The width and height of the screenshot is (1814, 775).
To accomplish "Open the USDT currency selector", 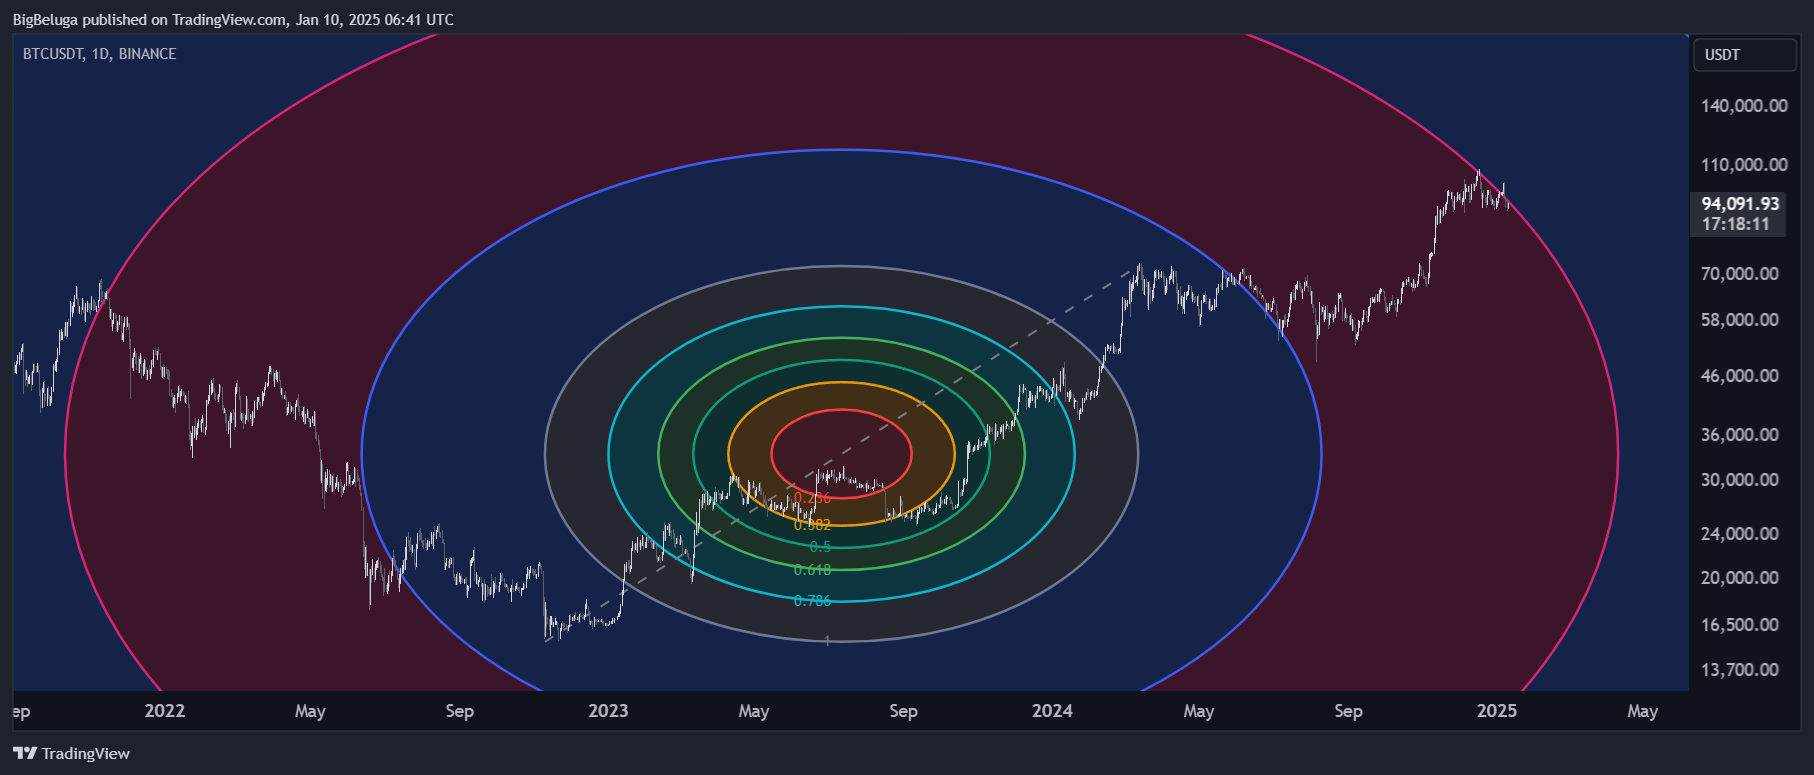I will coord(1744,55).
